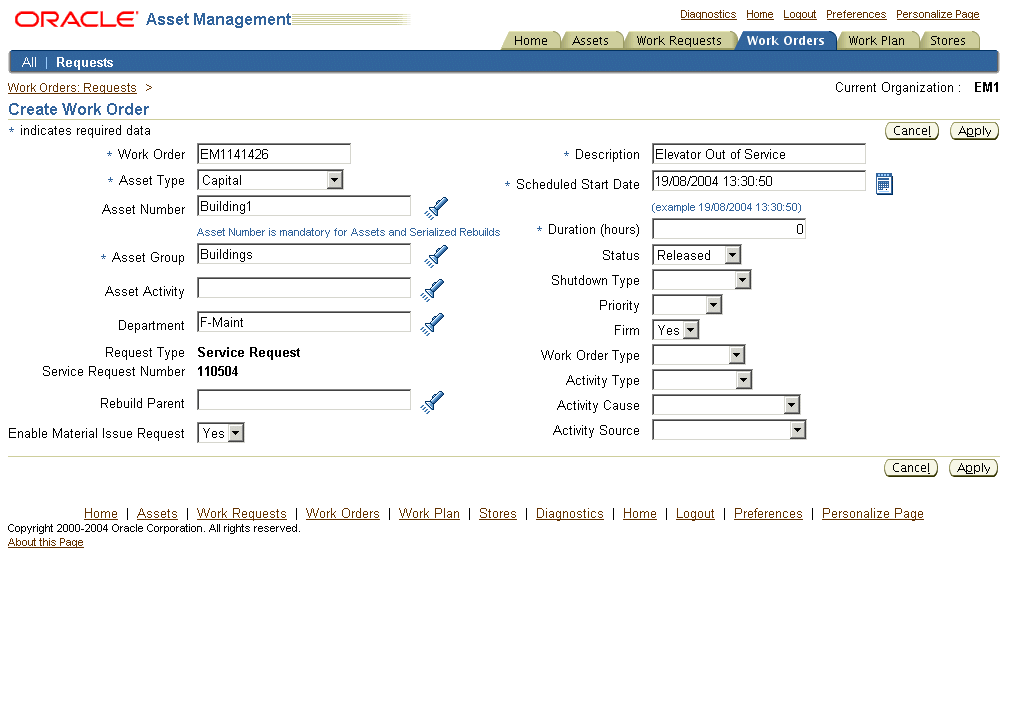Open the top Diagnostics link

click(708, 14)
